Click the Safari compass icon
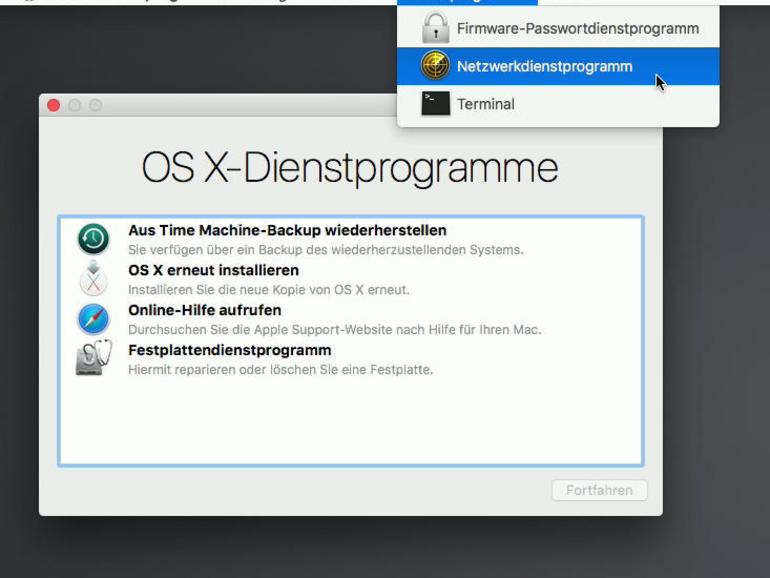 pos(93,319)
